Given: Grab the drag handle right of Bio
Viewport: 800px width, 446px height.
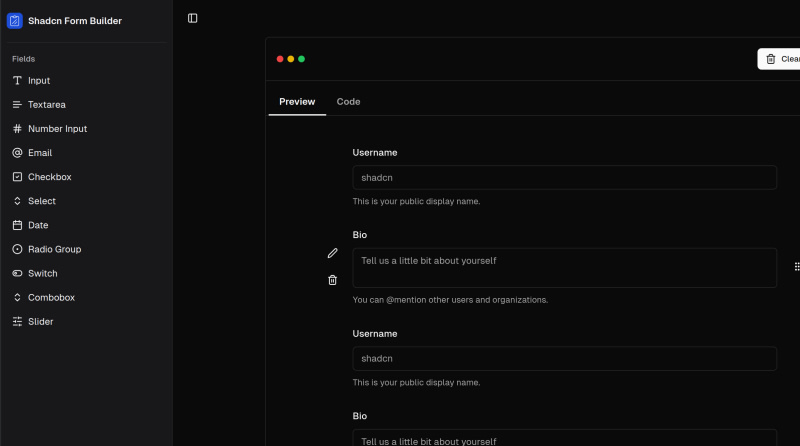Looking at the screenshot, I should [796, 267].
